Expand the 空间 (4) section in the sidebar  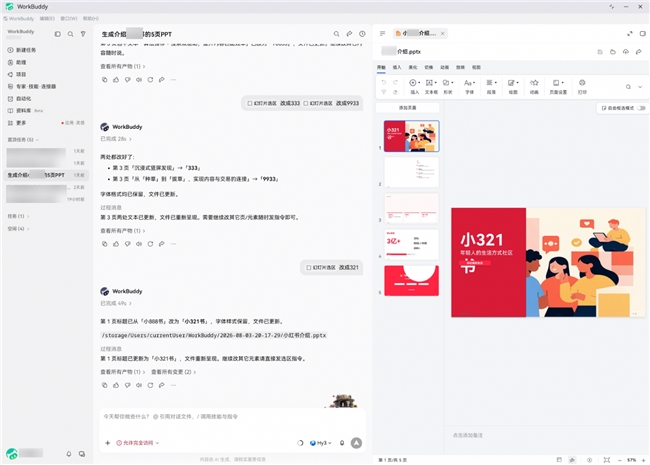tap(18, 228)
